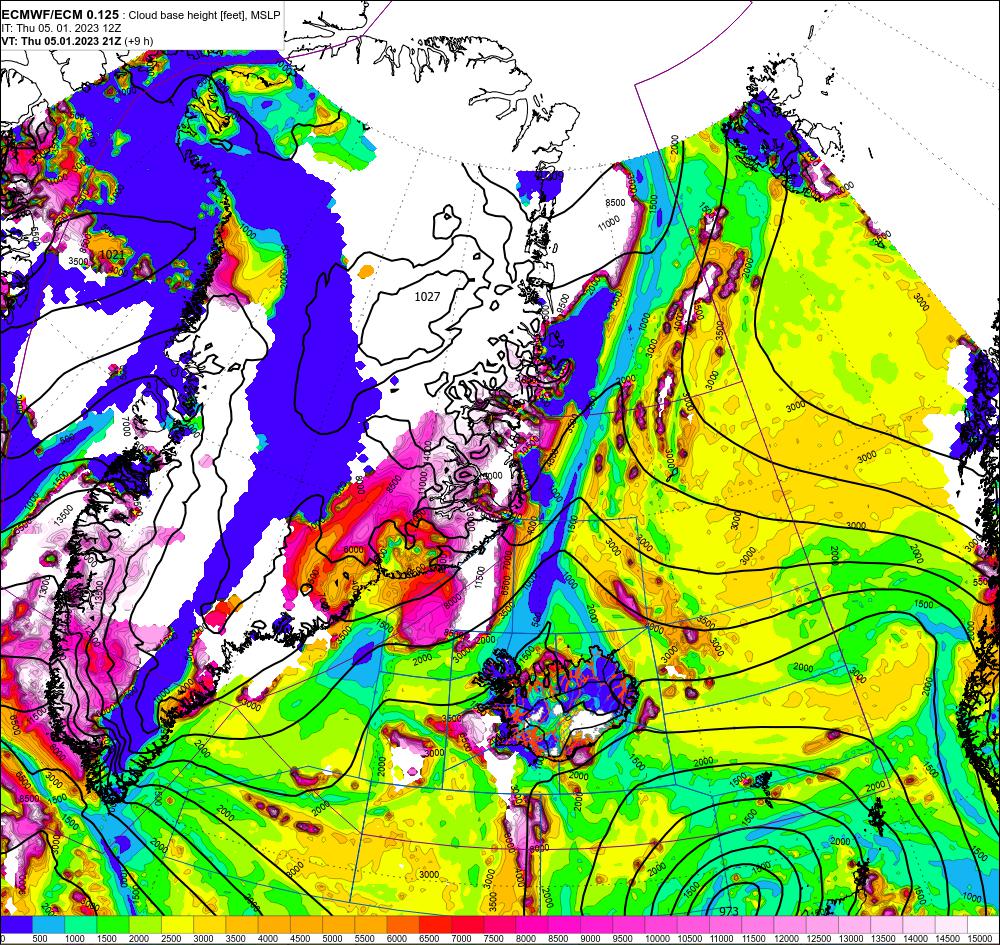Click the 973 low pressure center label
Image resolution: width=1000 pixels, height=945 pixels.
coord(728,911)
